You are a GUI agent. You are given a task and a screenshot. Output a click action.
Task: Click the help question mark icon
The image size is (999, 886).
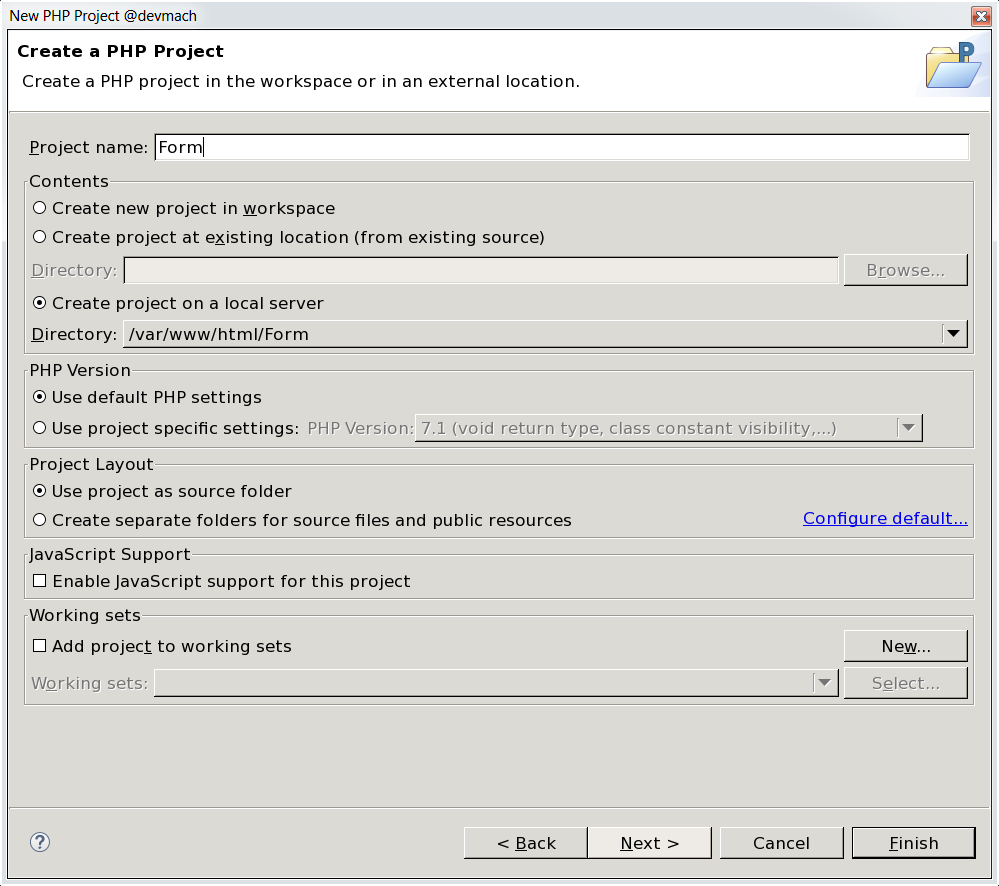[x=40, y=842]
